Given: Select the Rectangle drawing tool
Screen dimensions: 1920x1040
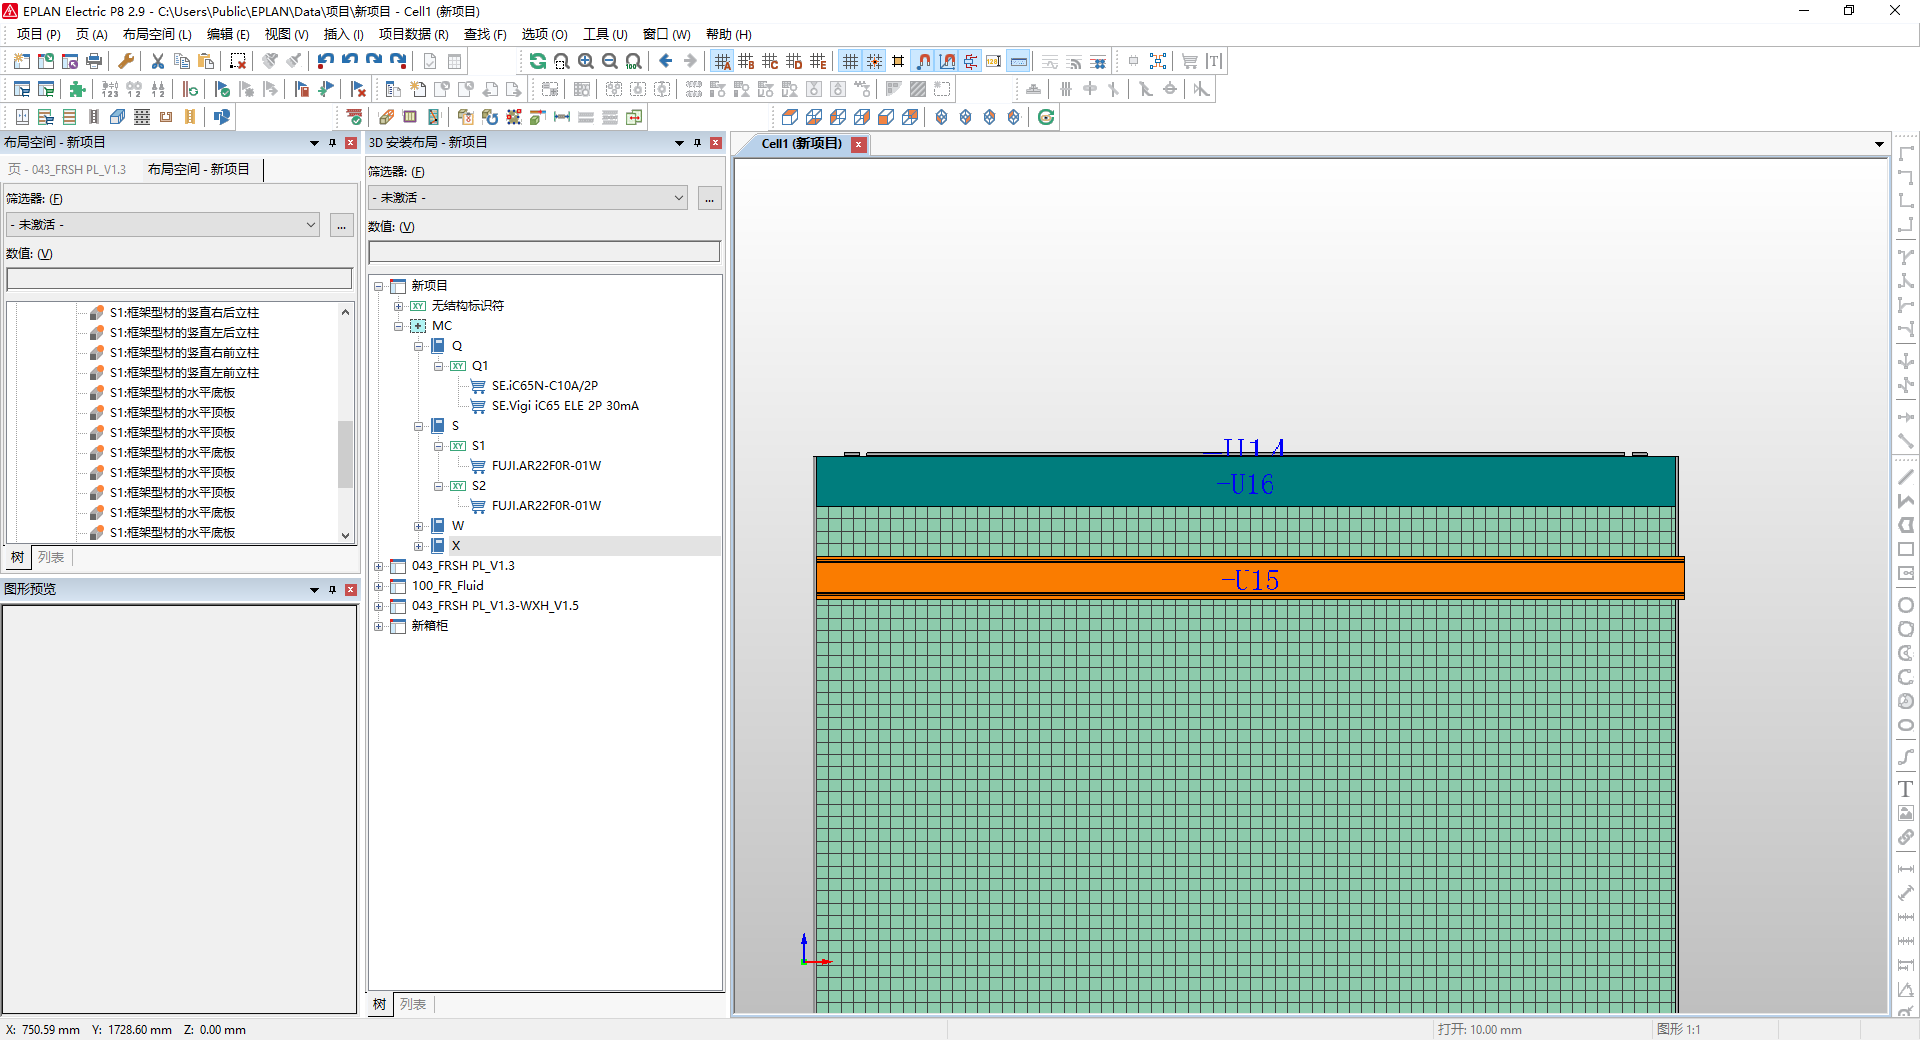Looking at the screenshot, I should pos(1907,549).
